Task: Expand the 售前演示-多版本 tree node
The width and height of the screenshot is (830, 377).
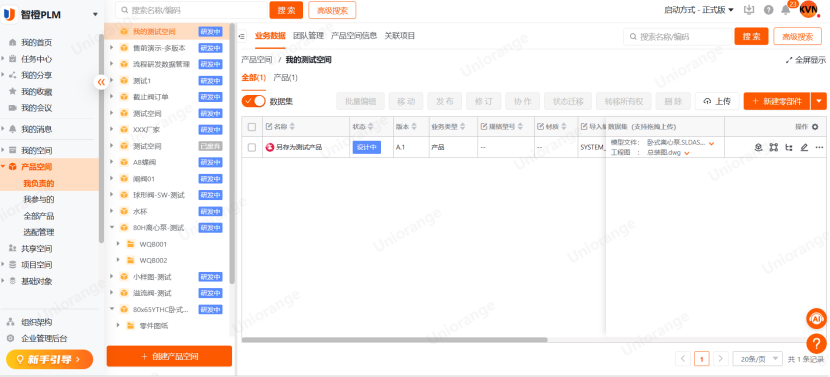Action: [x=112, y=48]
